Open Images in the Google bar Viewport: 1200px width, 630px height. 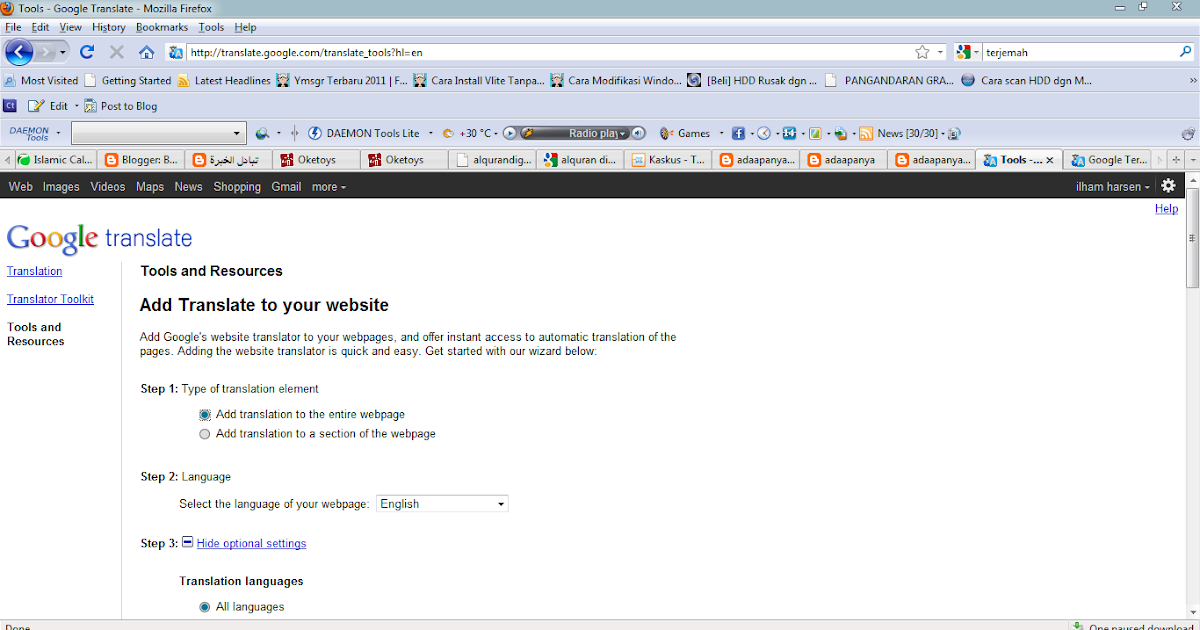61,187
